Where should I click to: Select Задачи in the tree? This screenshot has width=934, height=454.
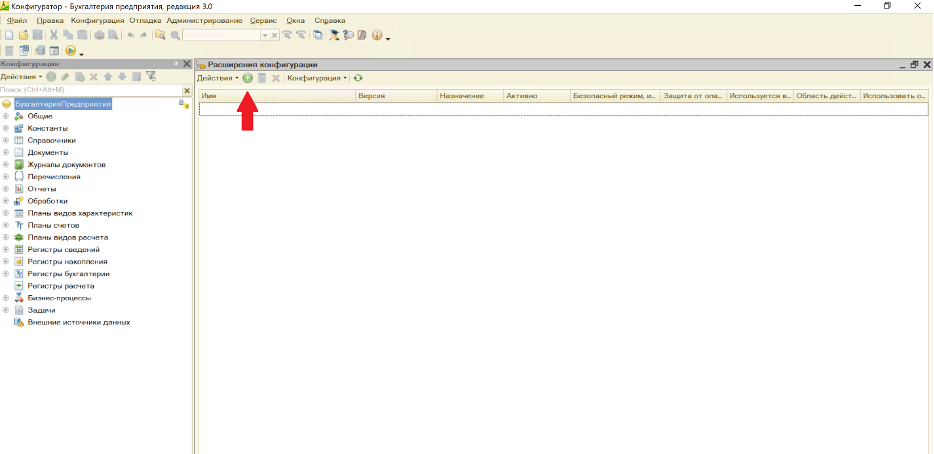point(41,310)
